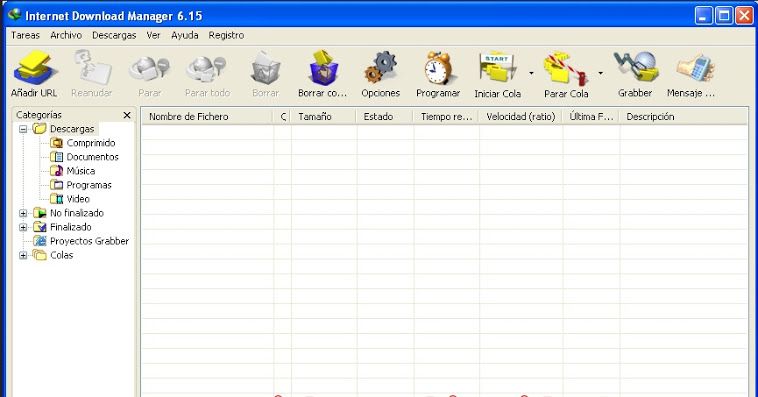Sort by Descripción column header
The width and height of the screenshot is (758, 397).
[x=684, y=117]
